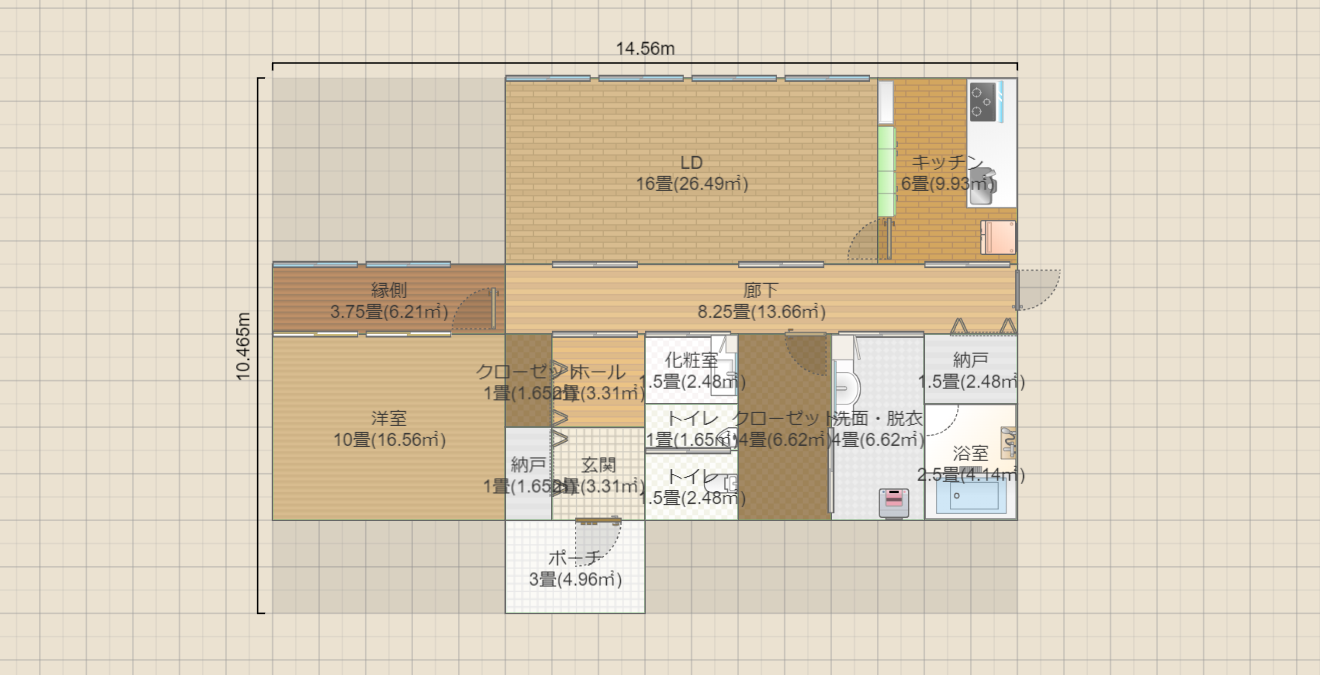This screenshot has width=1320, height=675.
Task: Select the 化粧室 room label
Action: pos(692,370)
